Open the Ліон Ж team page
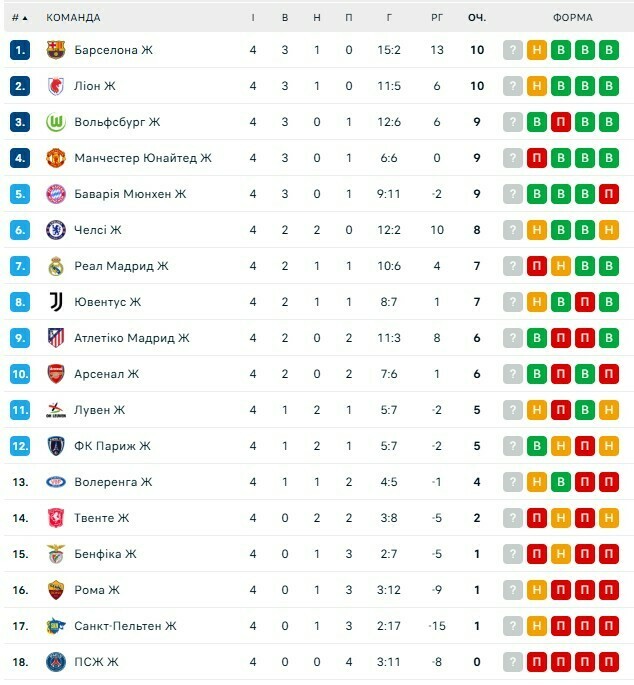Image resolution: width=634 pixels, height=685 pixels. (x=95, y=86)
